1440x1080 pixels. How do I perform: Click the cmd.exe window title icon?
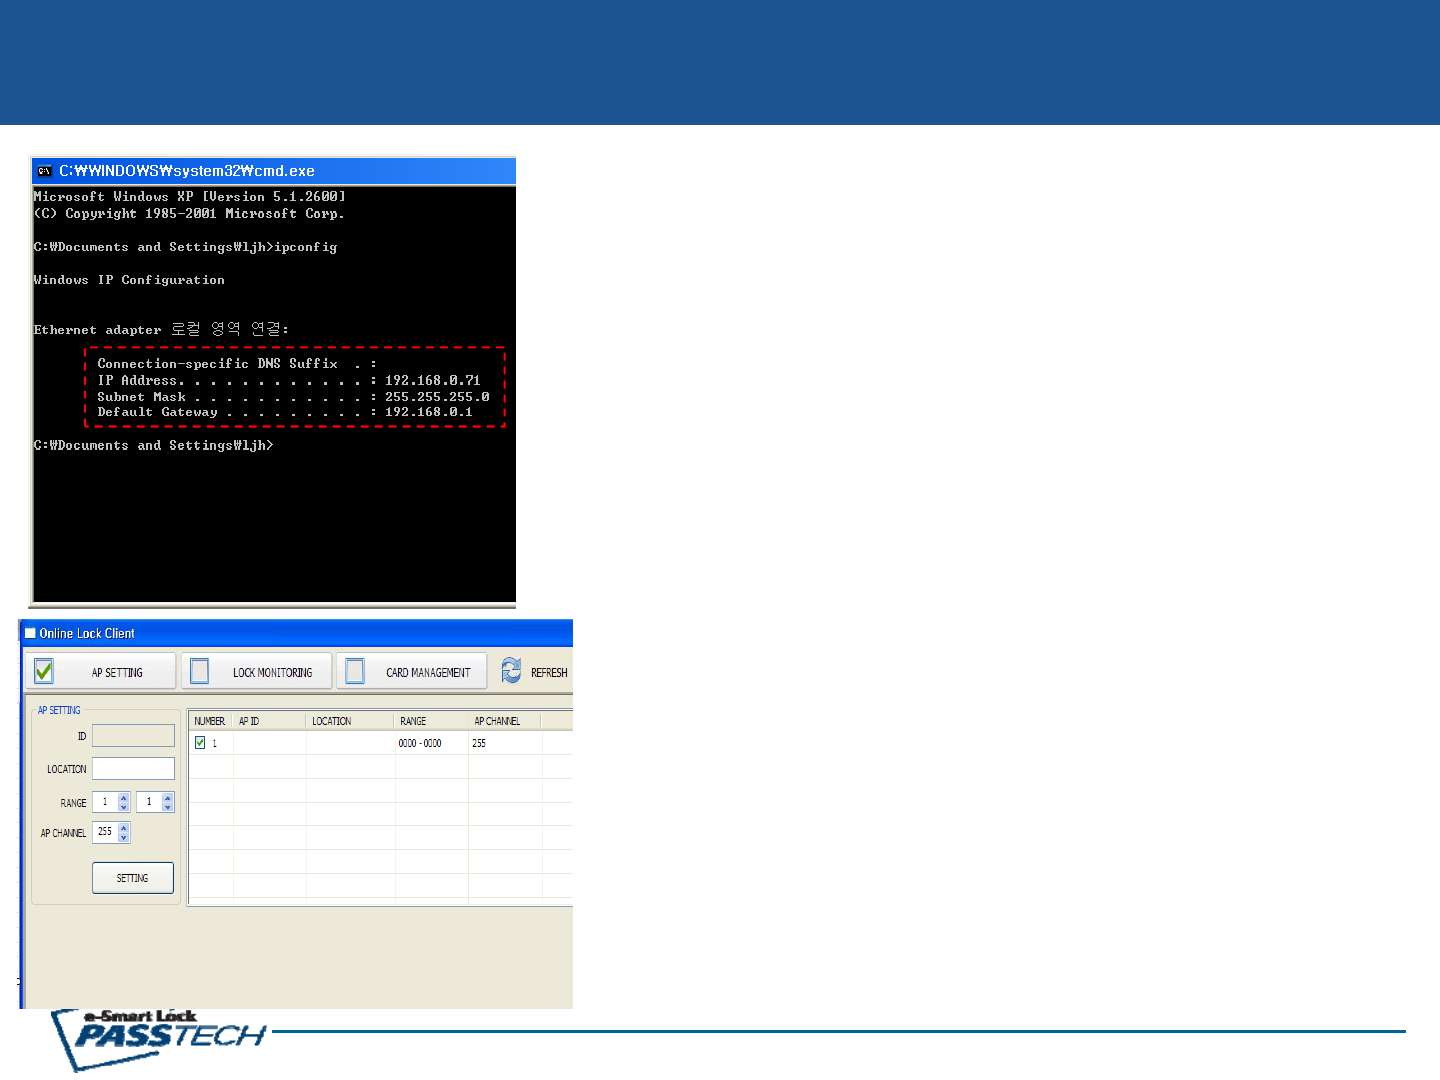(44, 171)
